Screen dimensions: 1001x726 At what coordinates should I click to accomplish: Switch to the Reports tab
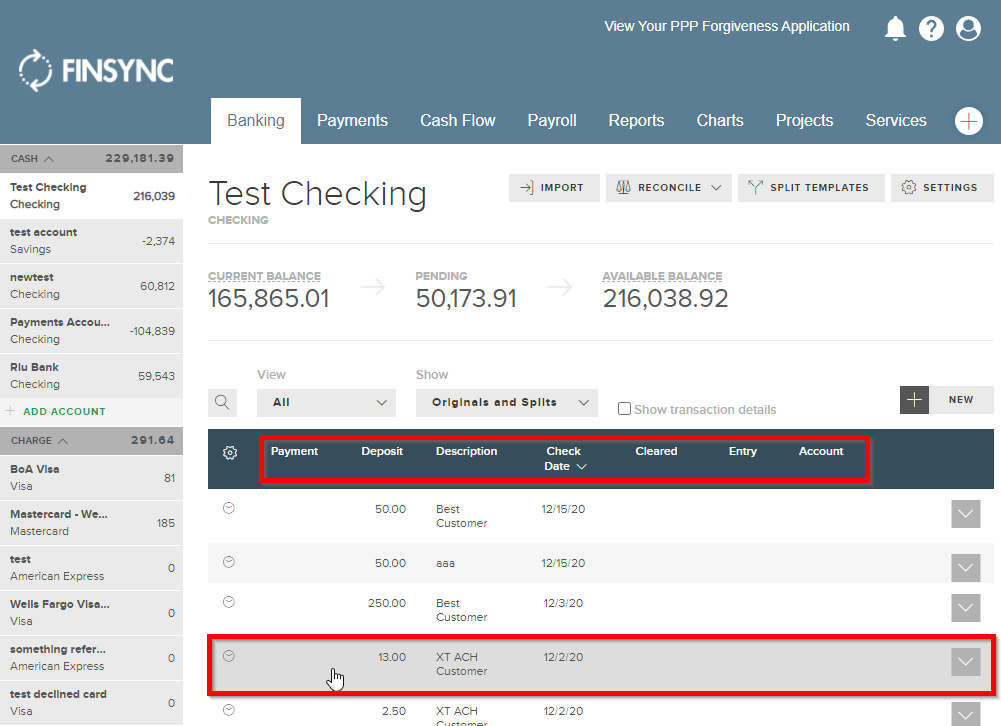(x=636, y=121)
